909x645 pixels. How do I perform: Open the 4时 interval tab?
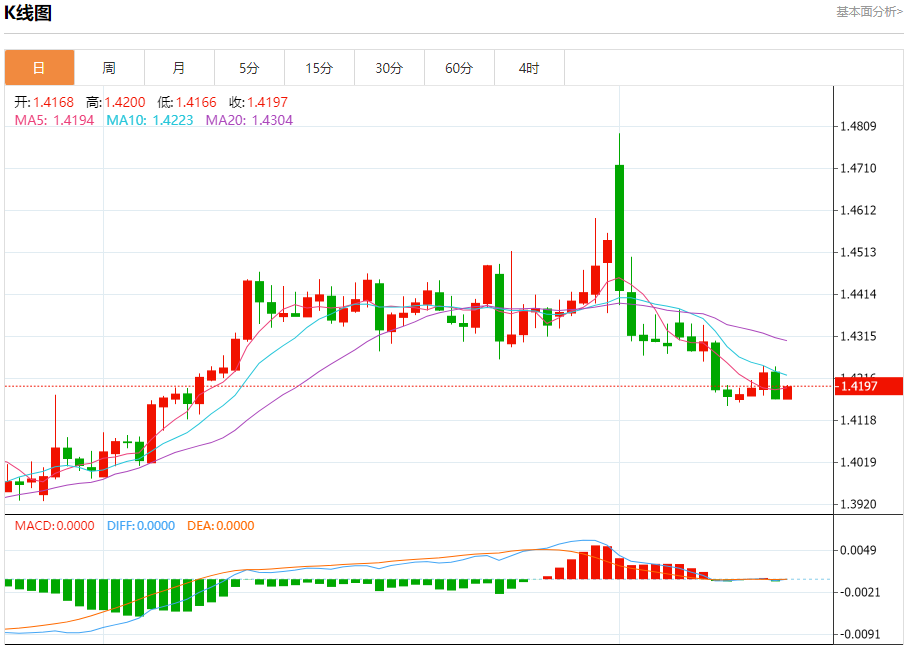click(529, 68)
